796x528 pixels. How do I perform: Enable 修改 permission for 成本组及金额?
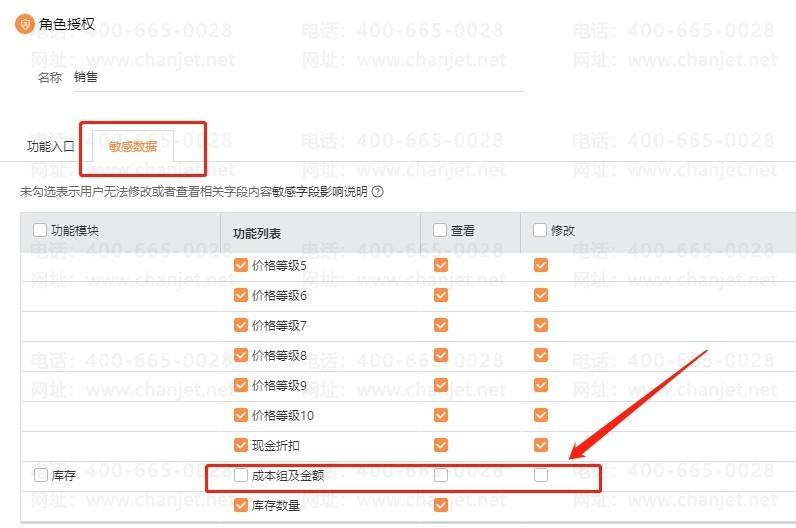pyautogui.click(x=540, y=475)
